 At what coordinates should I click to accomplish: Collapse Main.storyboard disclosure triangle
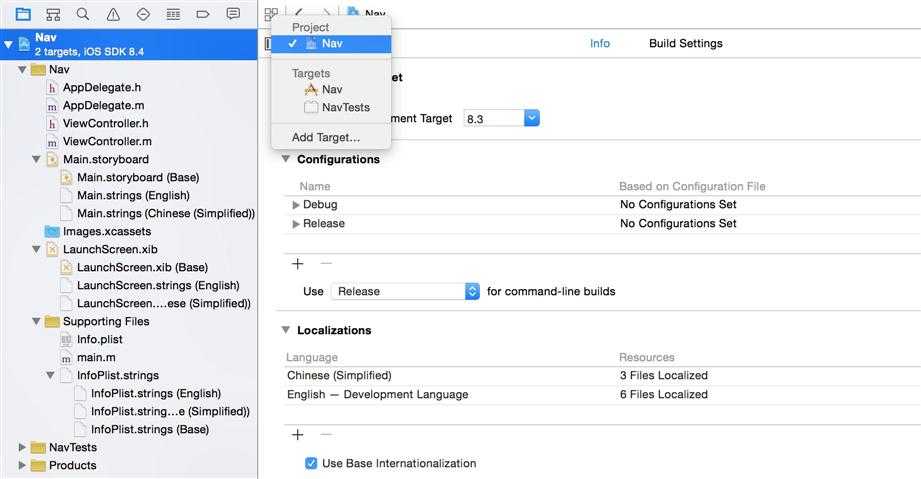[36, 159]
